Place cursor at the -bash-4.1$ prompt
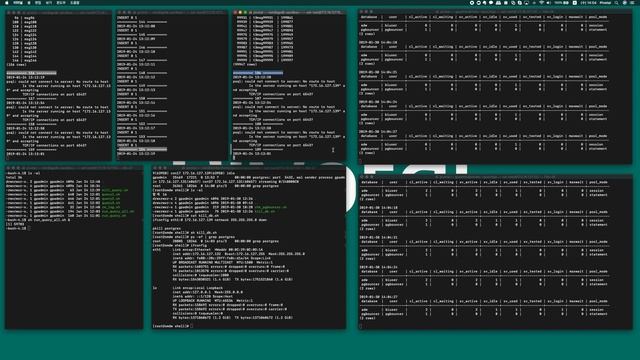The width and height of the screenshot is (640, 360). click(29, 228)
